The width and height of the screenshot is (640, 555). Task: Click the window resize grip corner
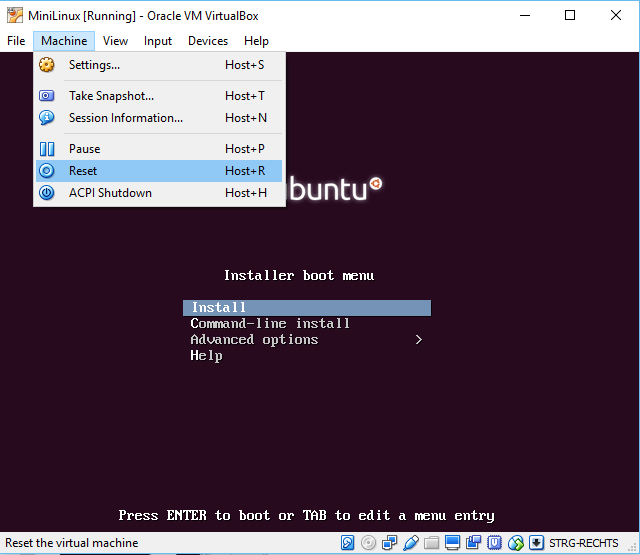click(x=632, y=548)
